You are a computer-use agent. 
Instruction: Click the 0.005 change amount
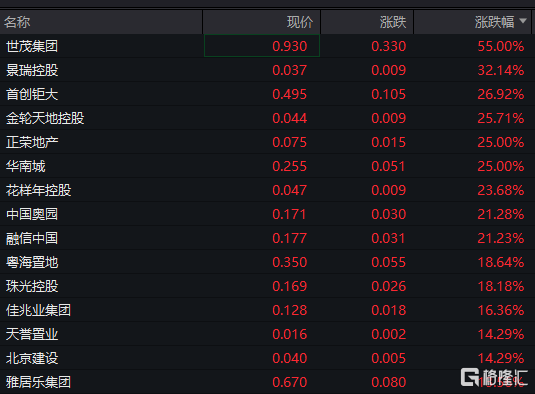389,358
